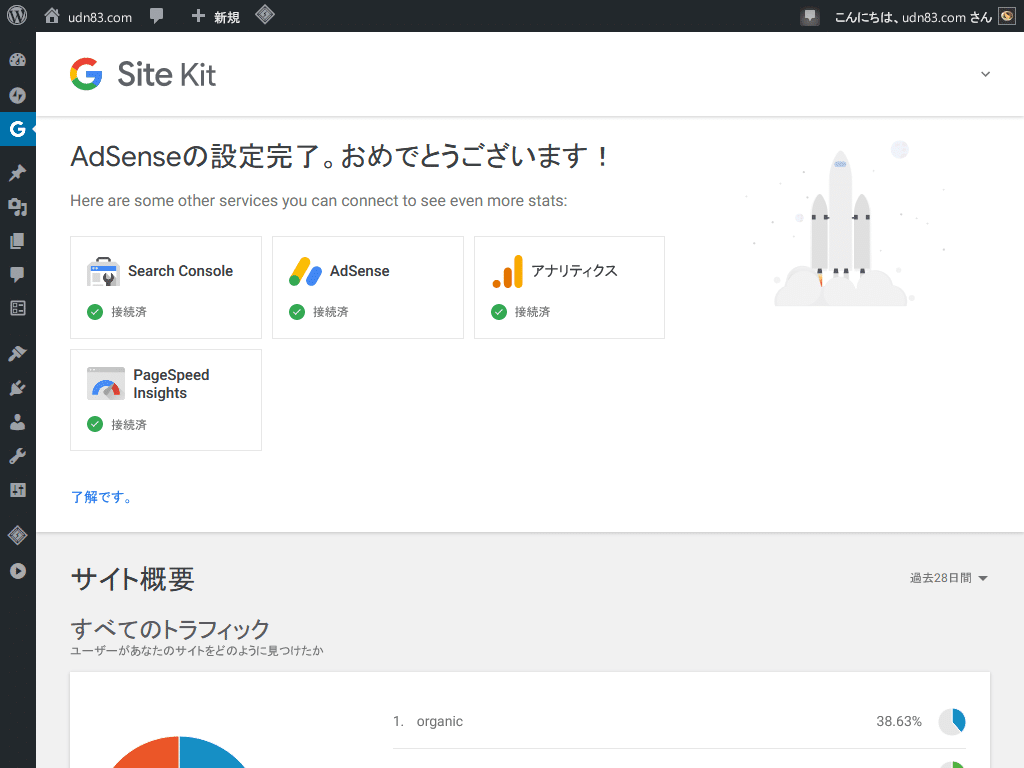The height and width of the screenshot is (768, 1024).
Task: Click the Analytics bar chart icon
Action: point(508,272)
